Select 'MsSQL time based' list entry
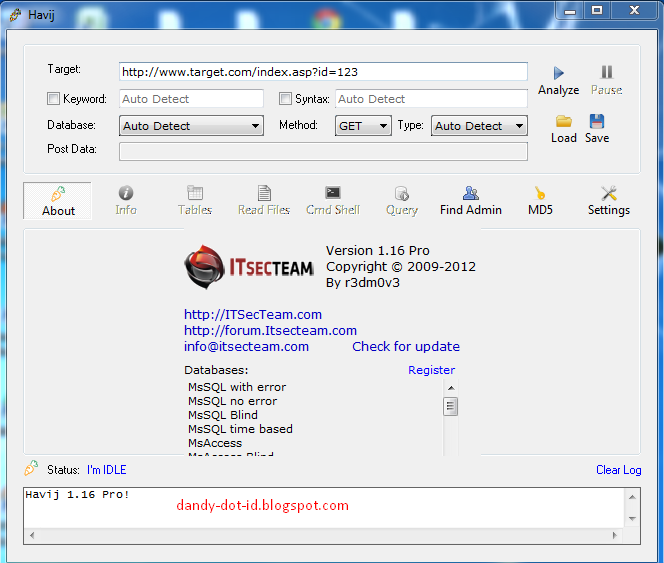 240,429
